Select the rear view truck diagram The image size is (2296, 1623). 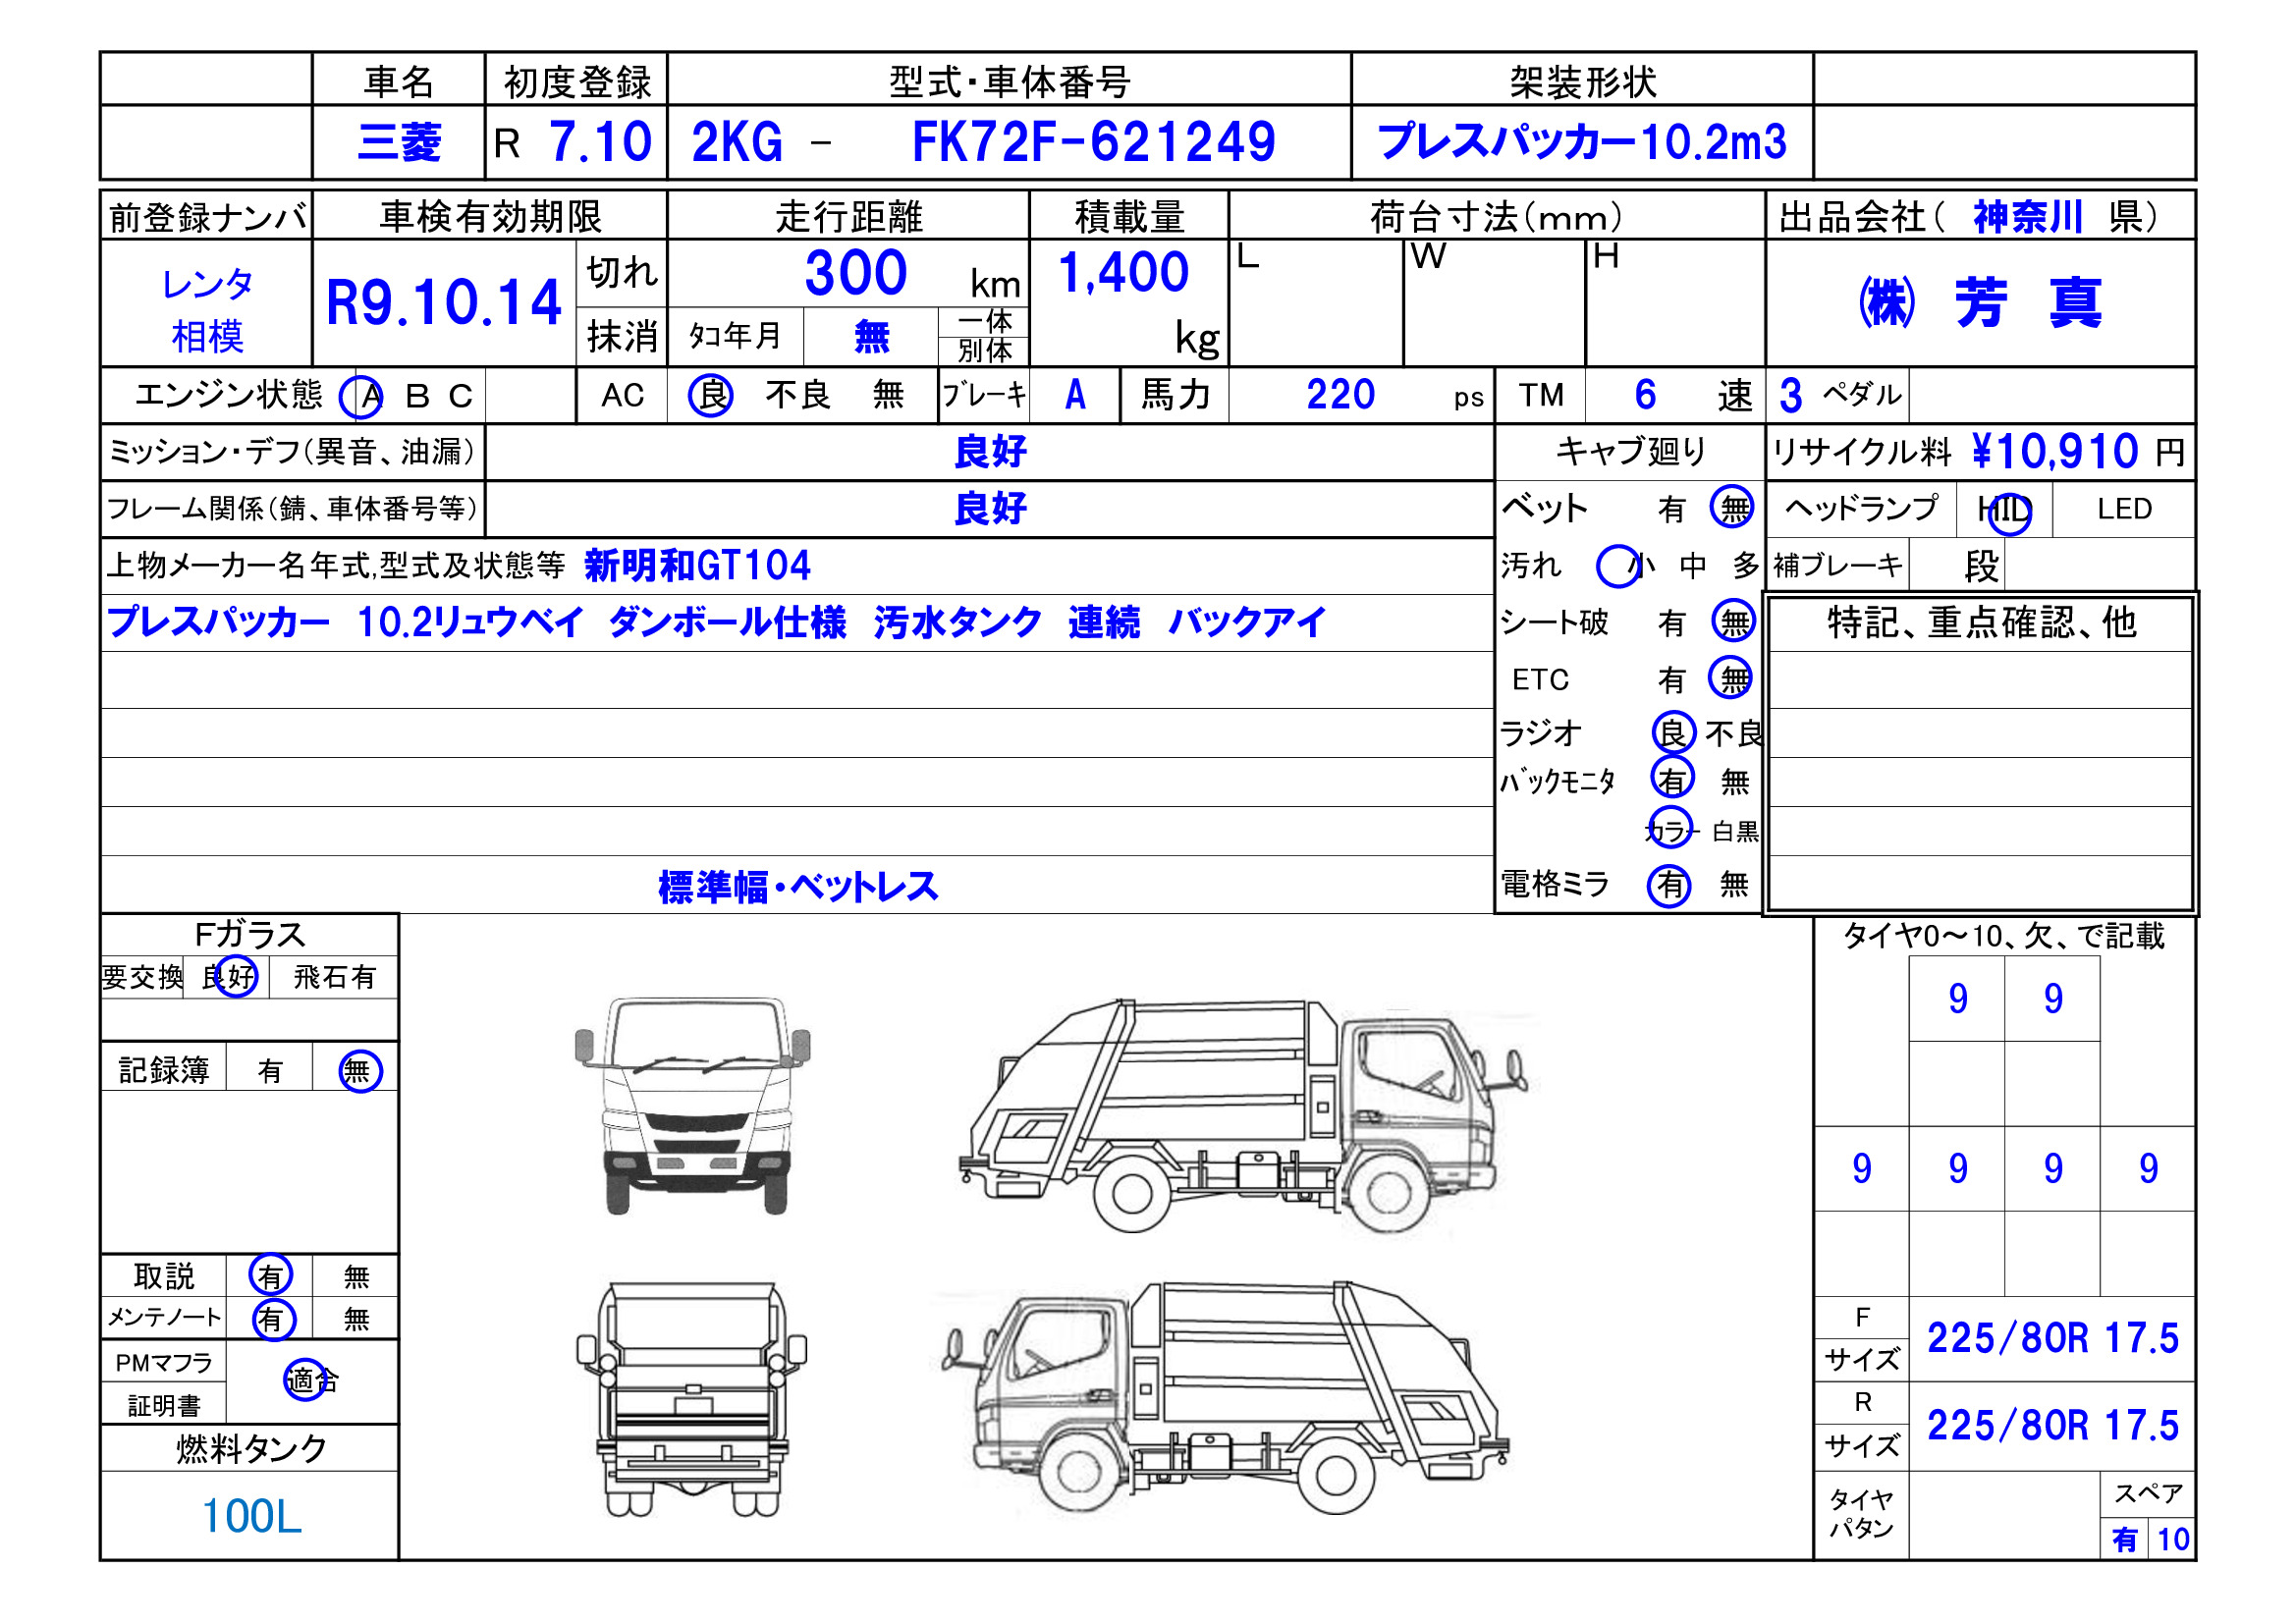tap(690, 1400)
